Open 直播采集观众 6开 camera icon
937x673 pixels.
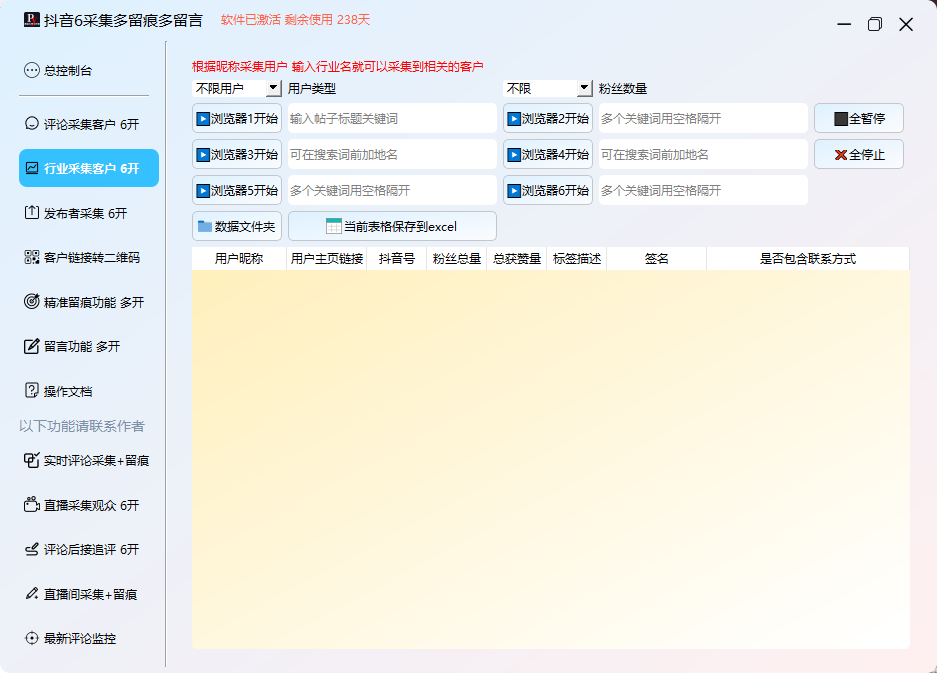[32, 506]
